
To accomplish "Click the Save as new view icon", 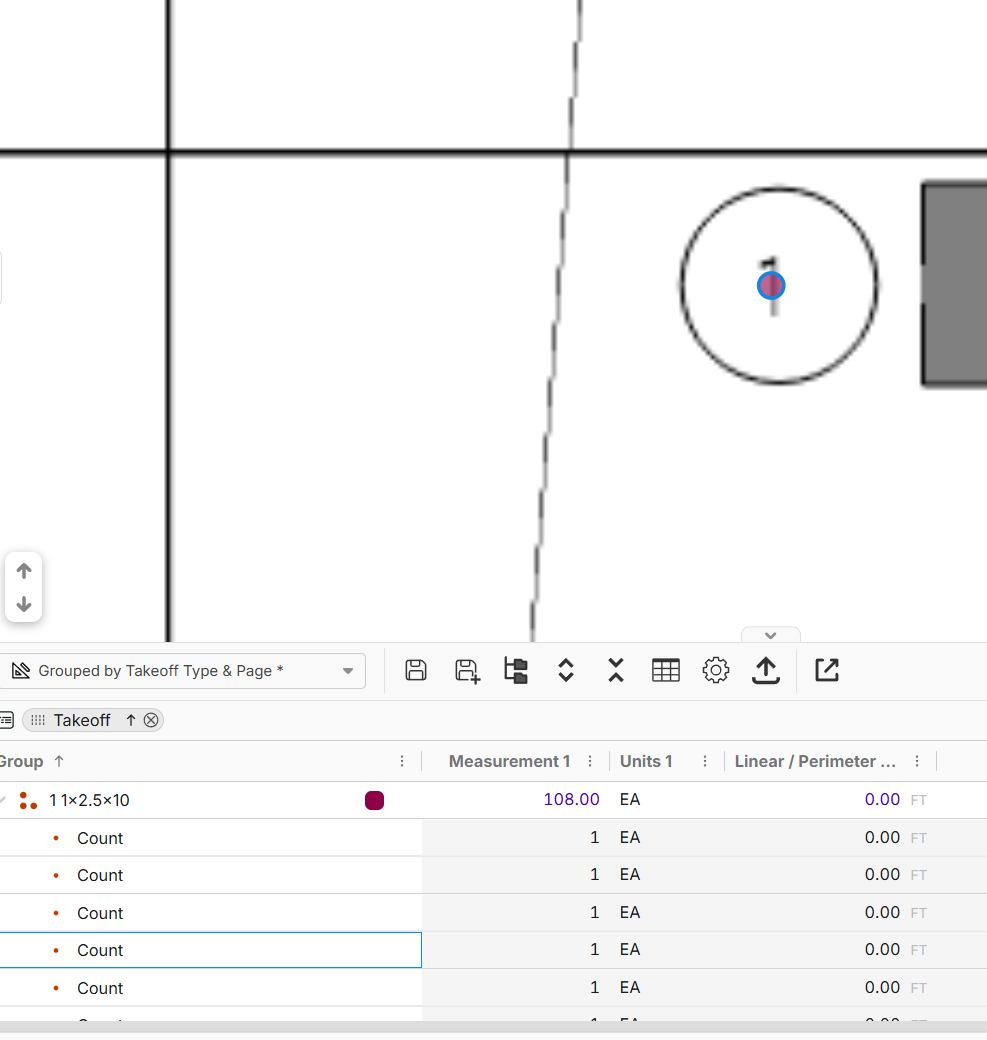I will 467,671.
